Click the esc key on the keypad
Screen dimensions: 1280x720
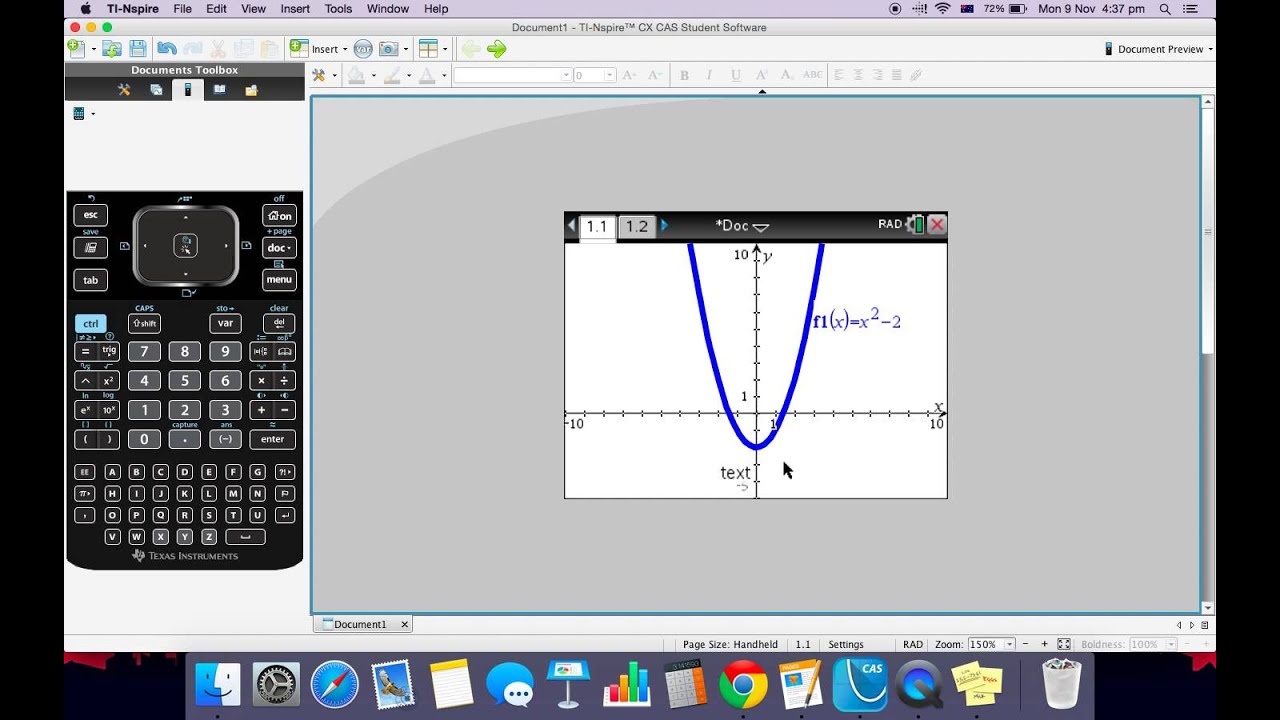90,215
